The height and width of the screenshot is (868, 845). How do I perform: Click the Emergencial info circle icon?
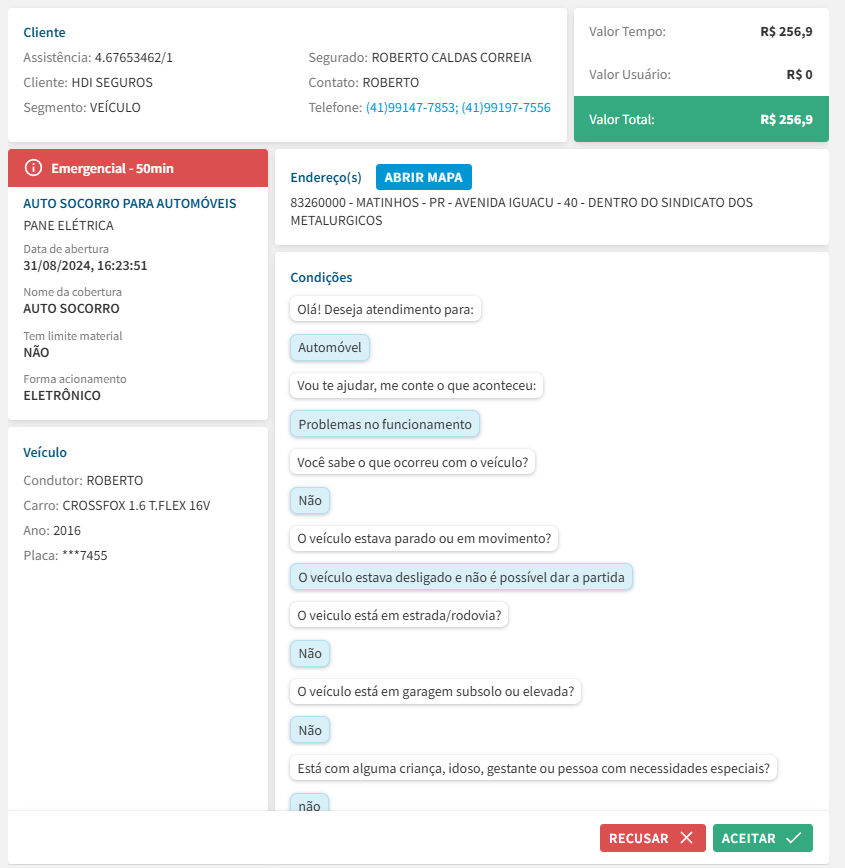(33, 168)
